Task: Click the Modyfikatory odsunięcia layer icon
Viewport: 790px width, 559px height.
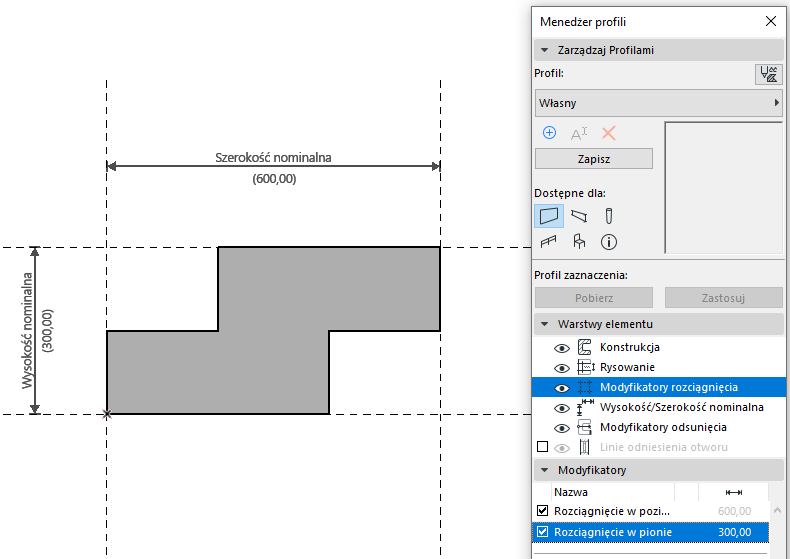Action: pyautogui.click(x=584, y=427)
